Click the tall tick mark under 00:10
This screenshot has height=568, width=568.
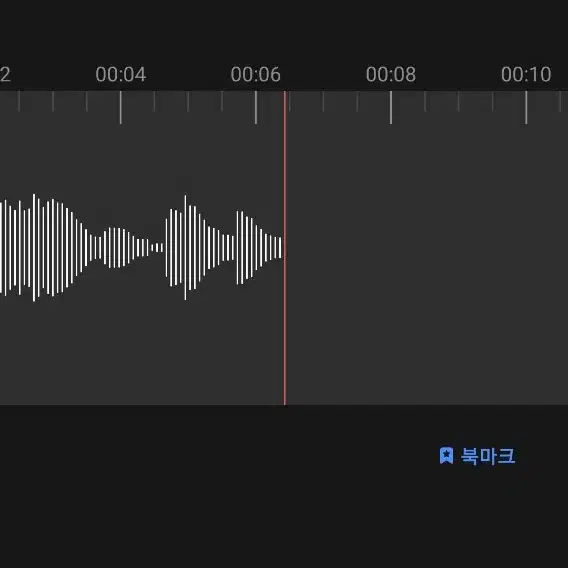click(x=526, y=107)
